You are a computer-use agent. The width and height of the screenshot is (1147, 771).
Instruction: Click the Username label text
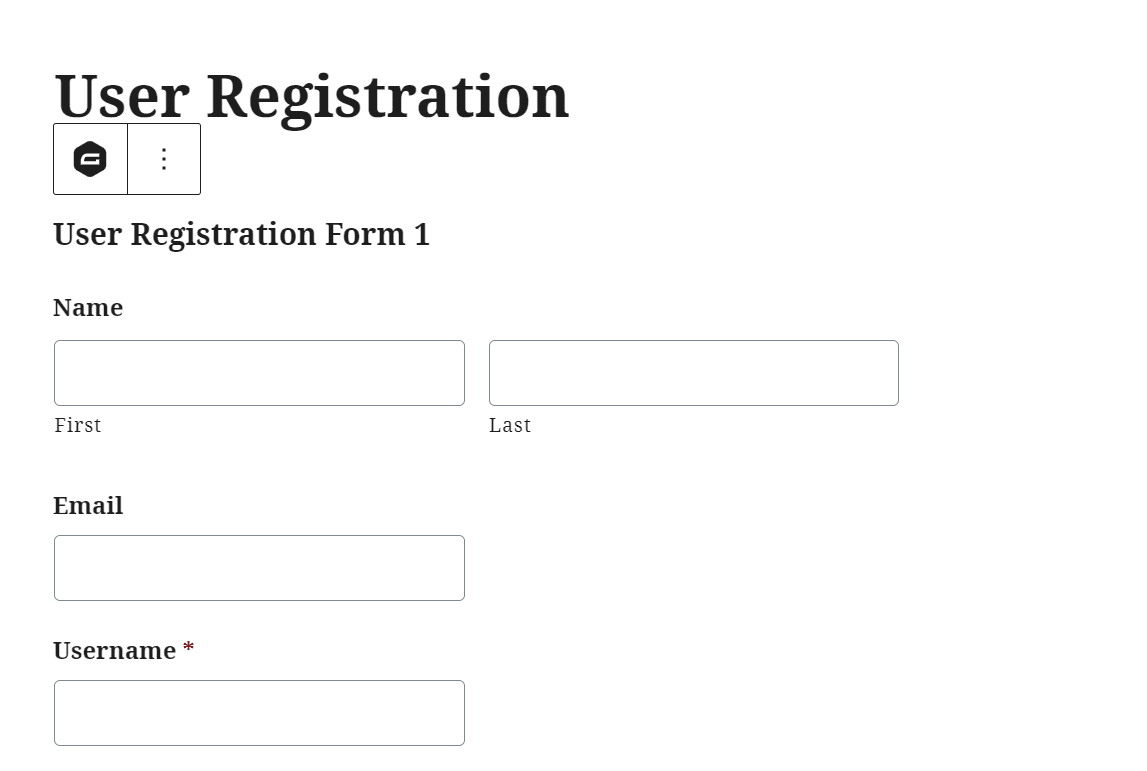115,651
